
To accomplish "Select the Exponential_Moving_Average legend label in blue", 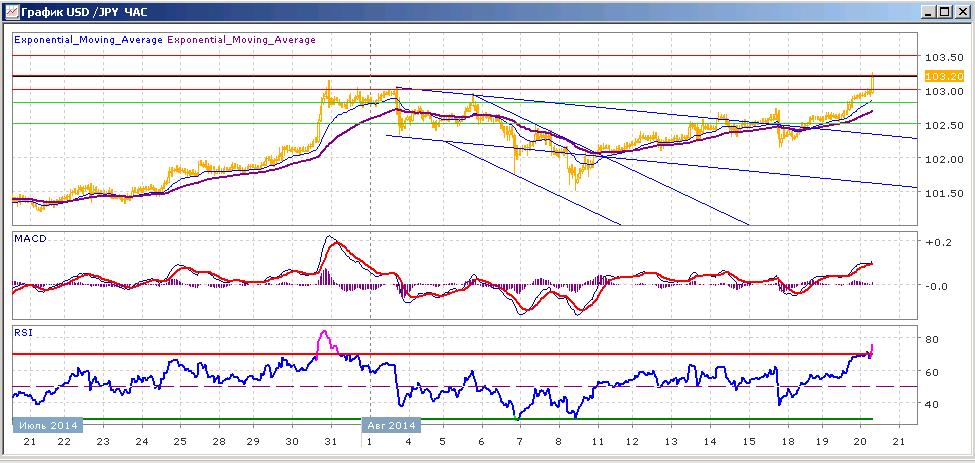I will click(88, 40).
